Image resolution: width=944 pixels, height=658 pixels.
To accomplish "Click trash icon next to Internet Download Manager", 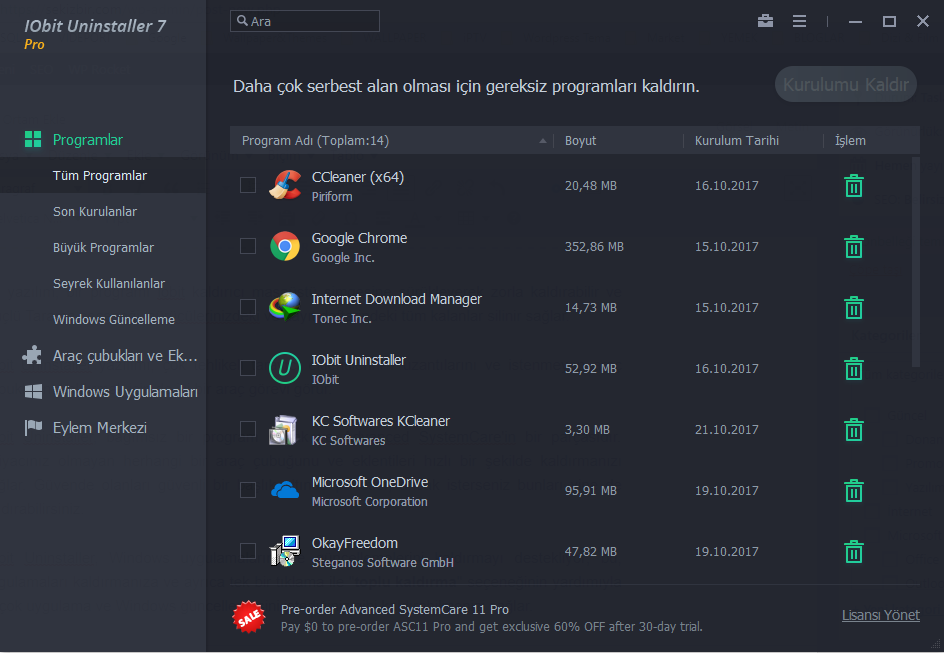I will (853, 308).
